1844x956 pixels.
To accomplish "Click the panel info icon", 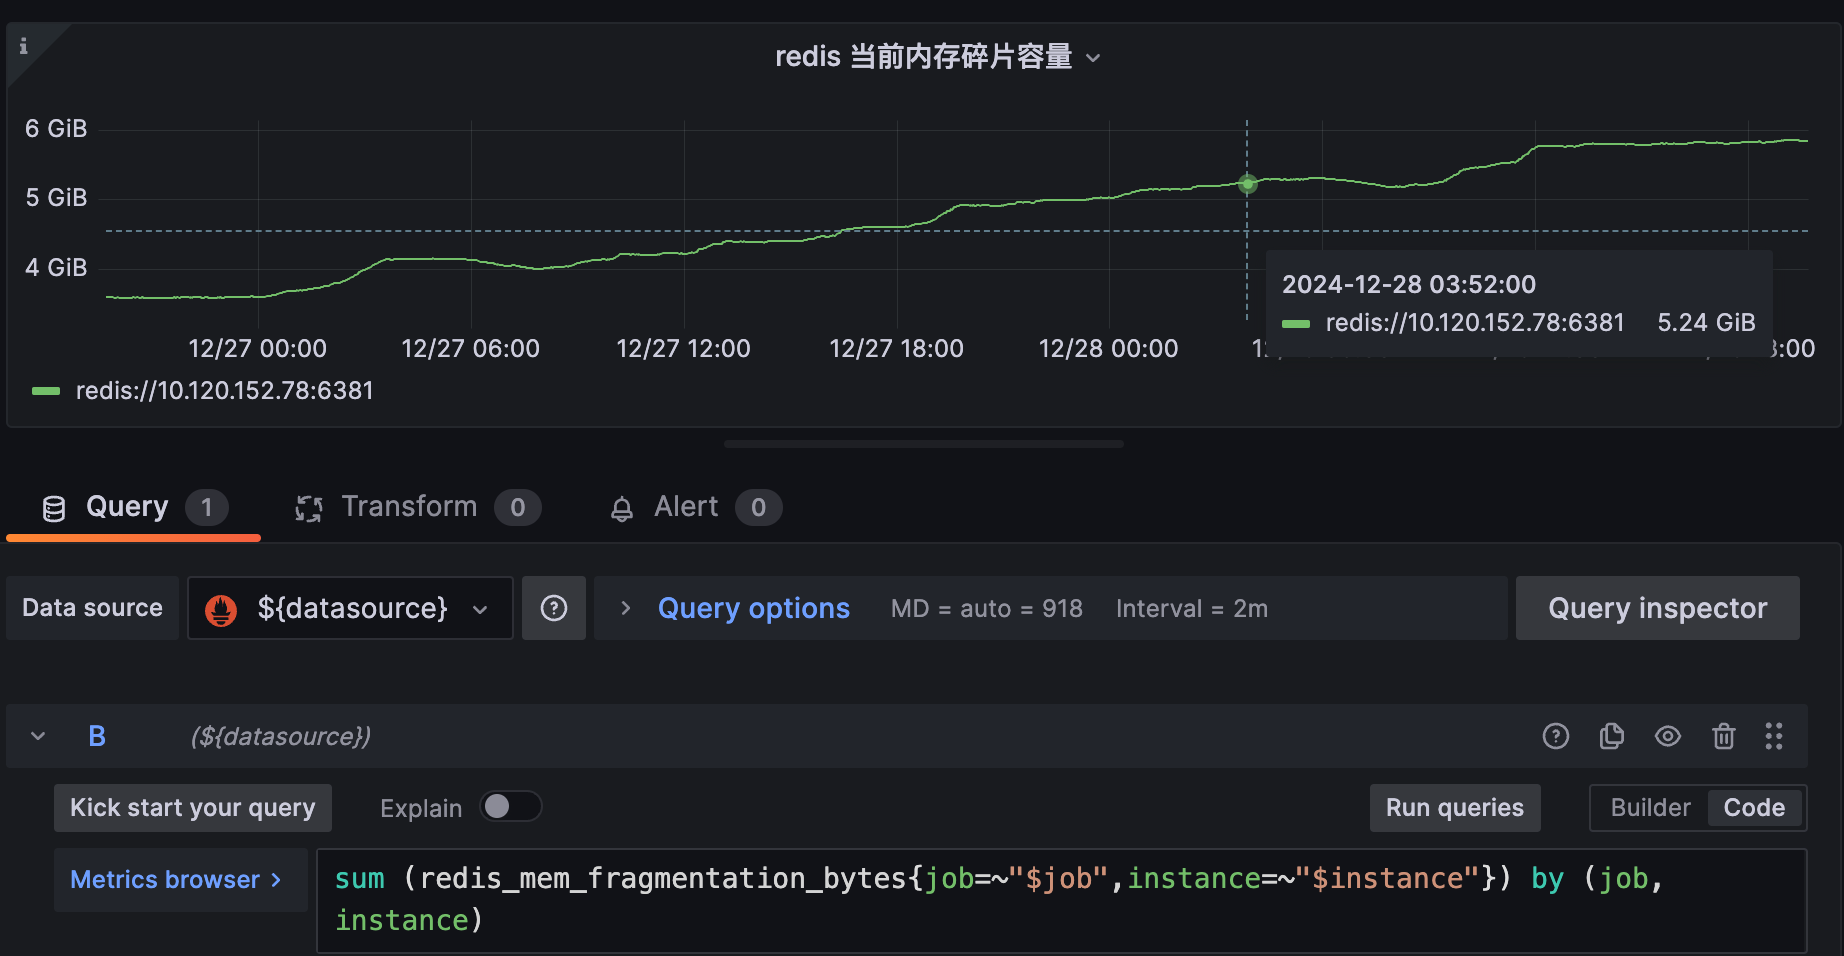I will [x=24, y=44].
